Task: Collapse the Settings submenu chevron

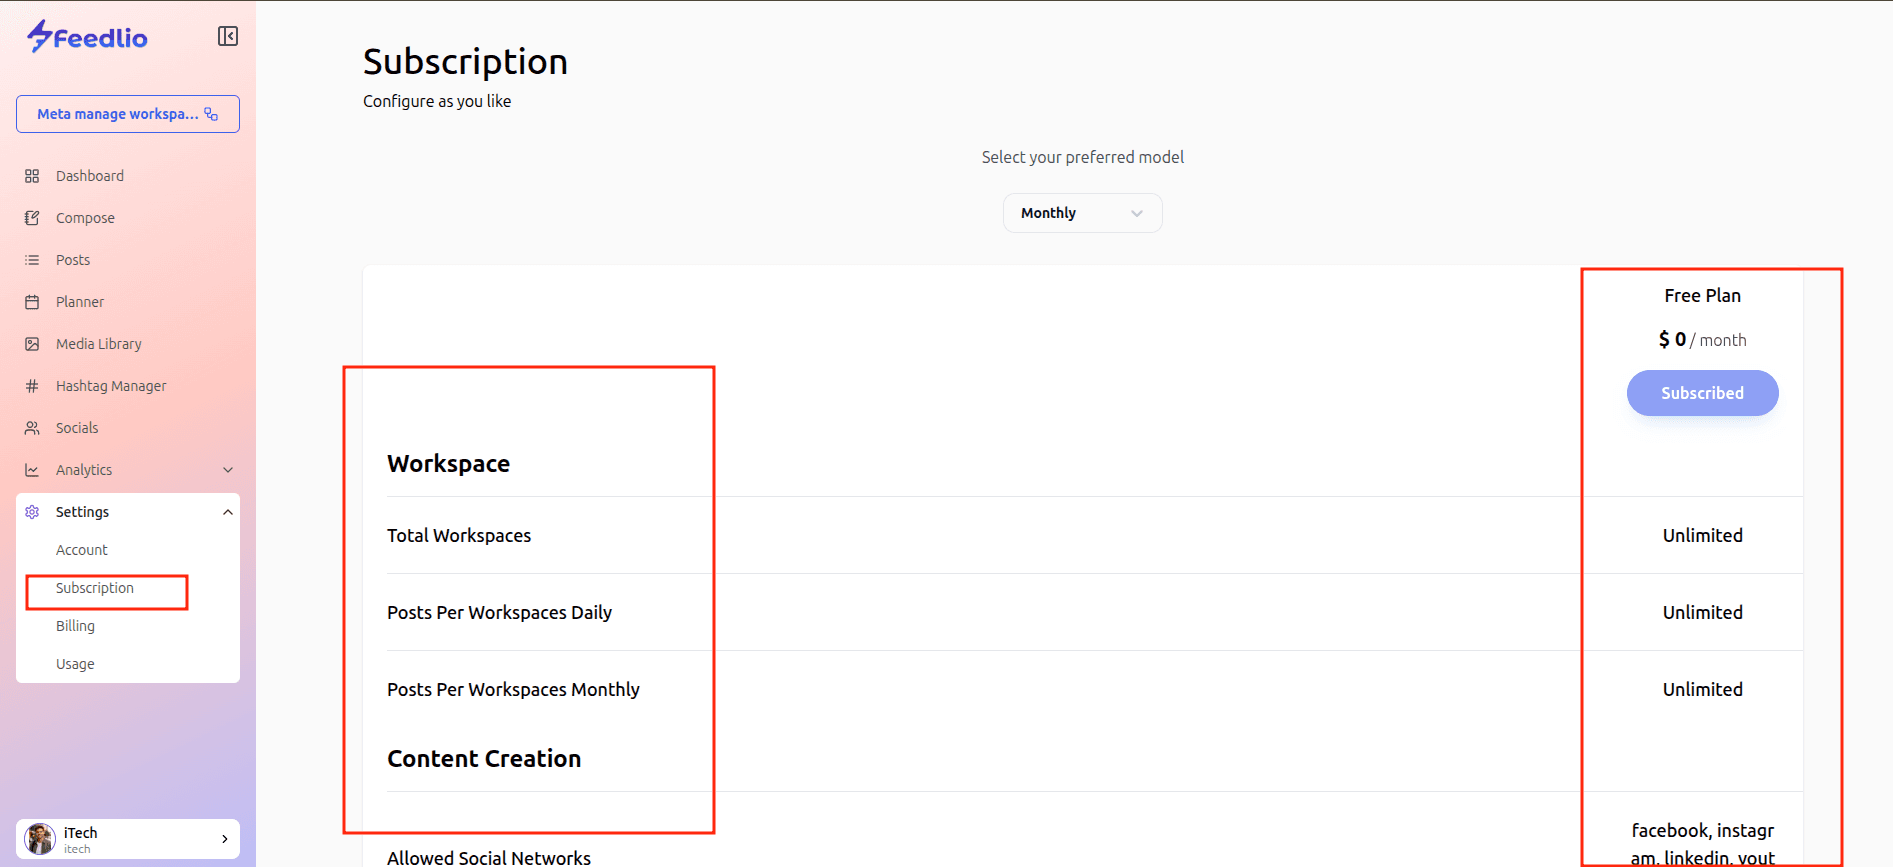Action: (228, 512)
